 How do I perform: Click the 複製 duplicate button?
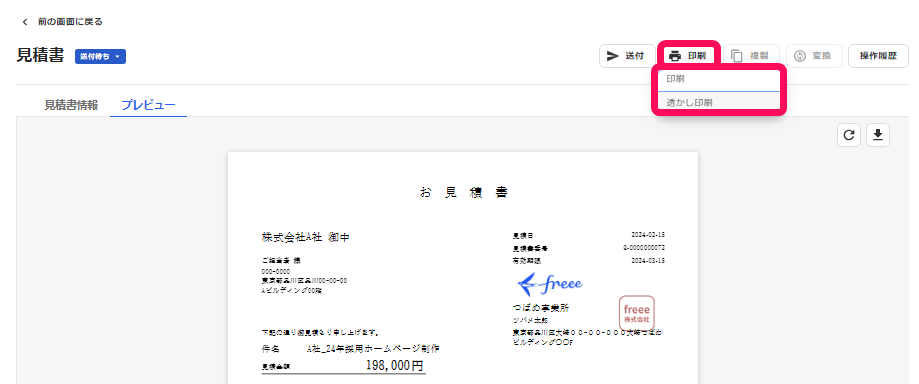tap(751, 56)
